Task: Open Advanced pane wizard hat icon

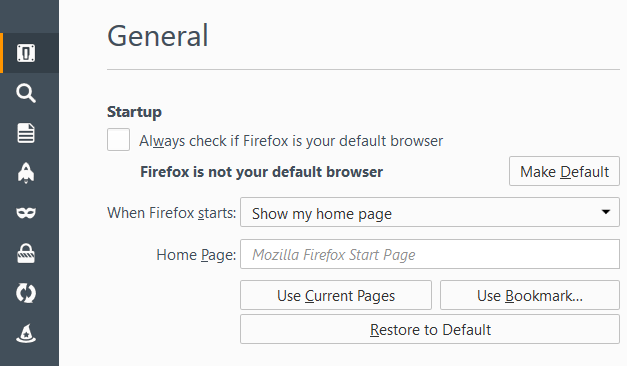Action: [26, 333]
